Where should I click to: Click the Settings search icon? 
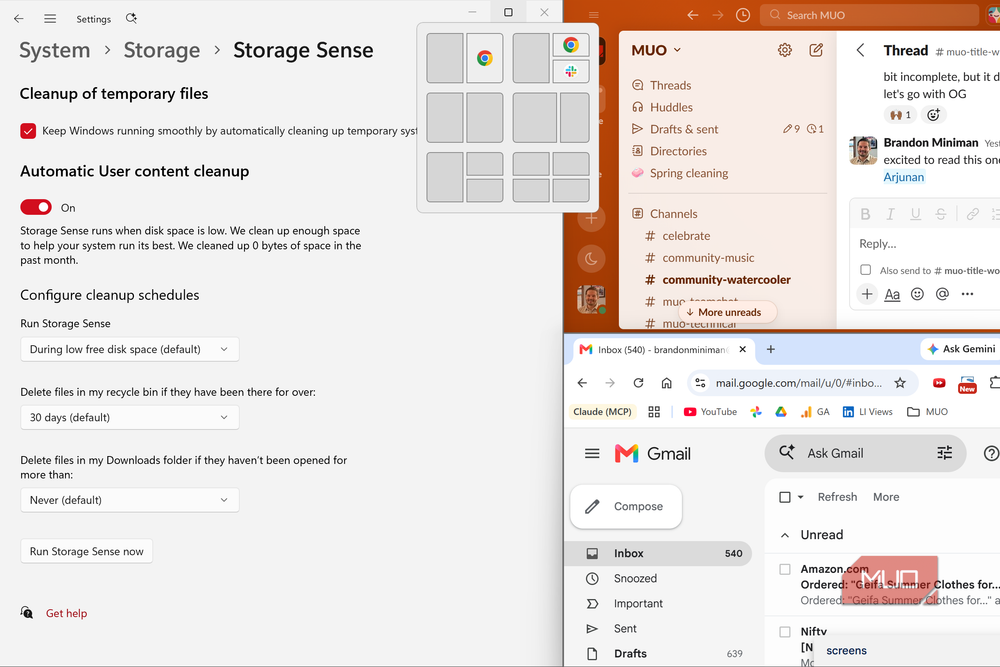131,18
